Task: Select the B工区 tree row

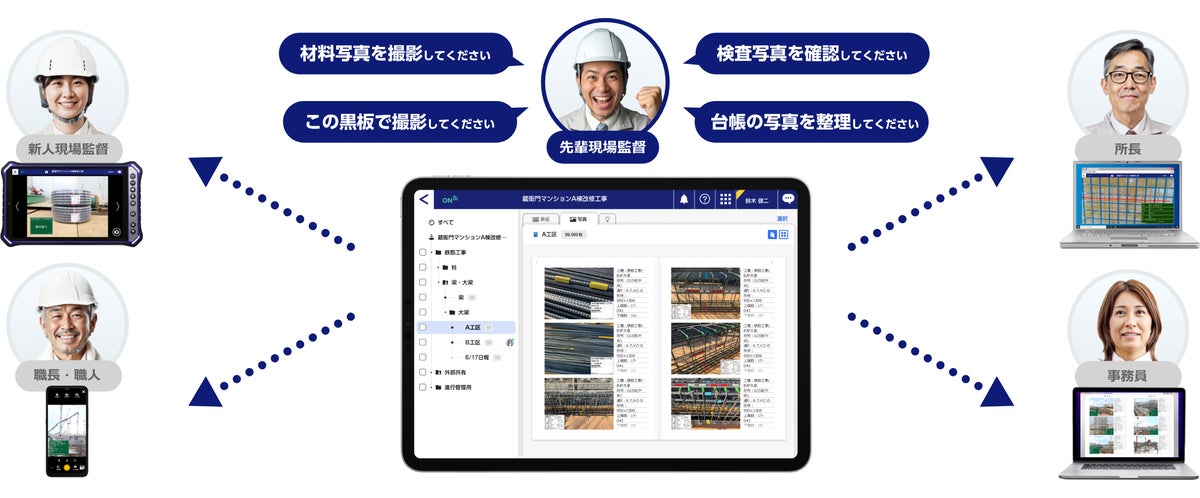Action: pyautogui.click(x=466, y=342)
